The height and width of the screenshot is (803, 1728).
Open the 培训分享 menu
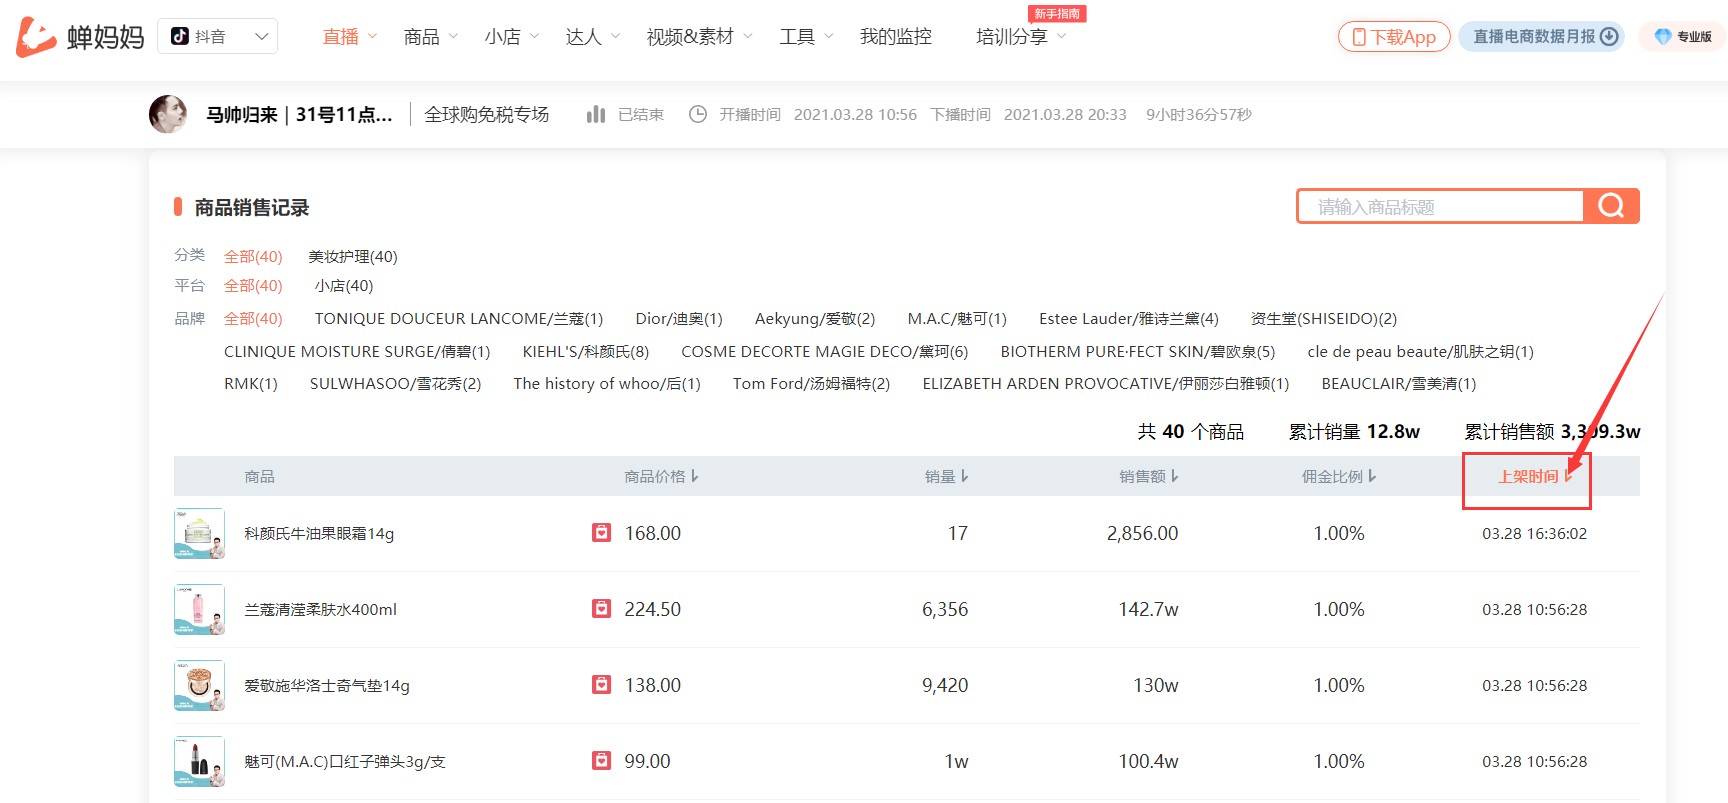click(1021, 37)
